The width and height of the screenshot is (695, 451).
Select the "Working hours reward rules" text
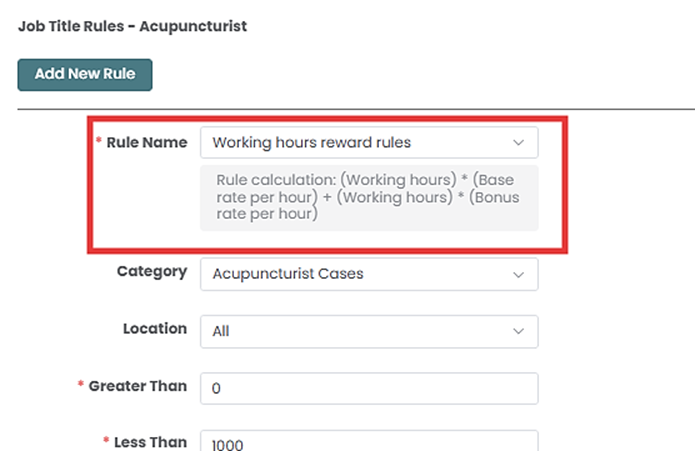click(x=312, y=143)
